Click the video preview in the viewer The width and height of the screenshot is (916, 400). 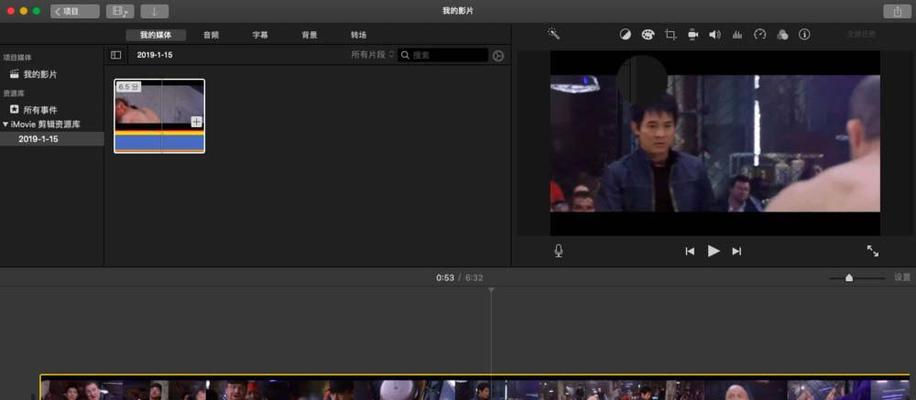pyautogui.click(x=715, y=143)
